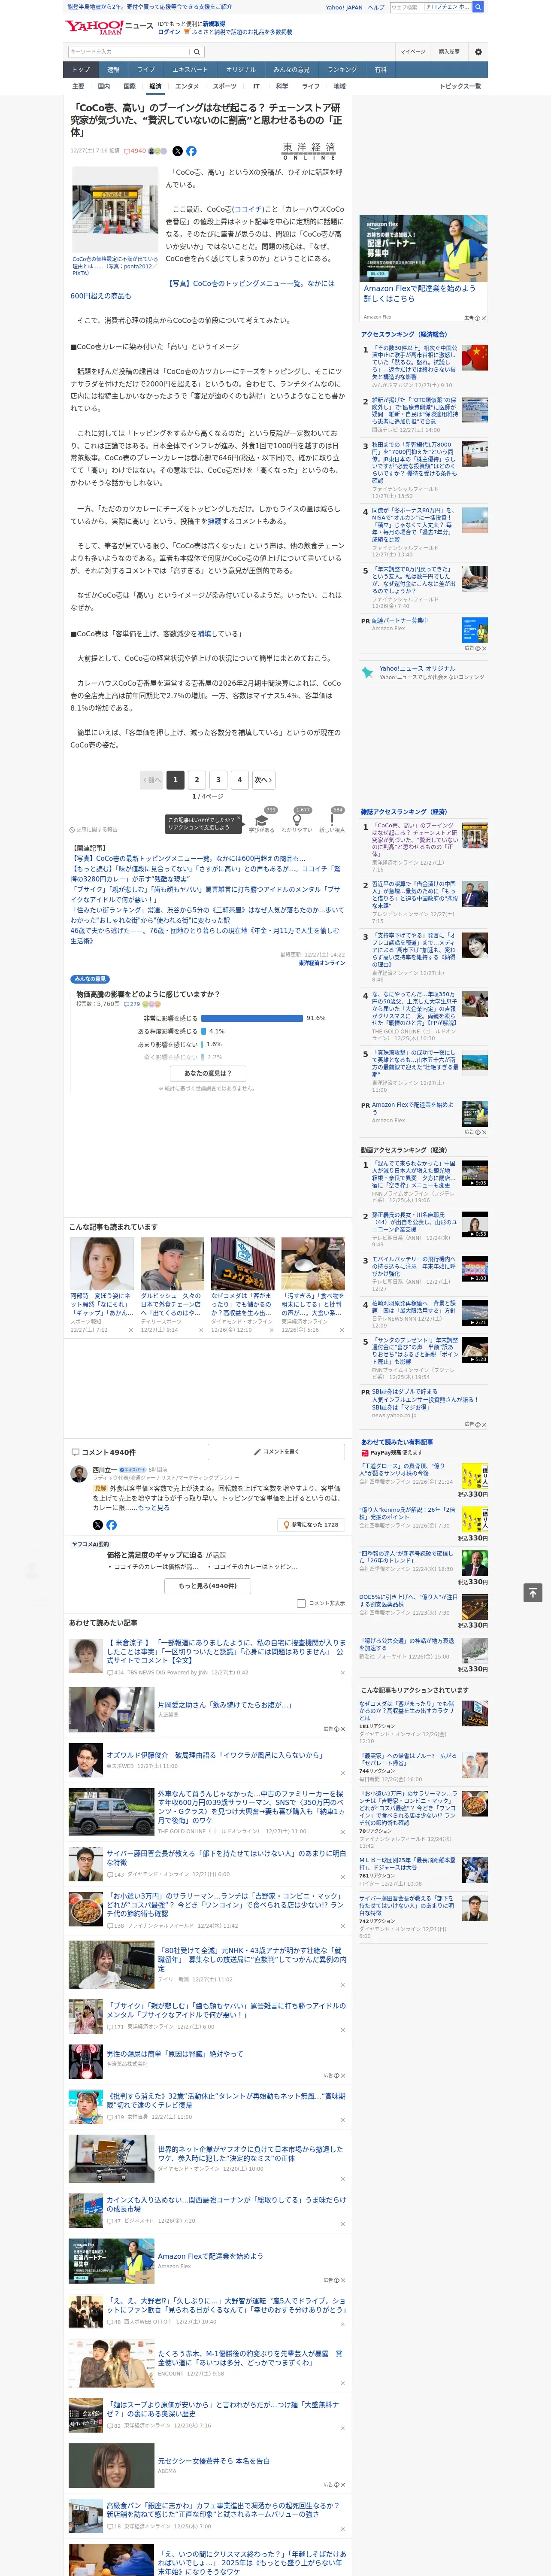The height and width of the screenshot is (2576, 551).
Task: Open the 東洋経済 ONLINE publisher logo
Action: click(309, 151)
